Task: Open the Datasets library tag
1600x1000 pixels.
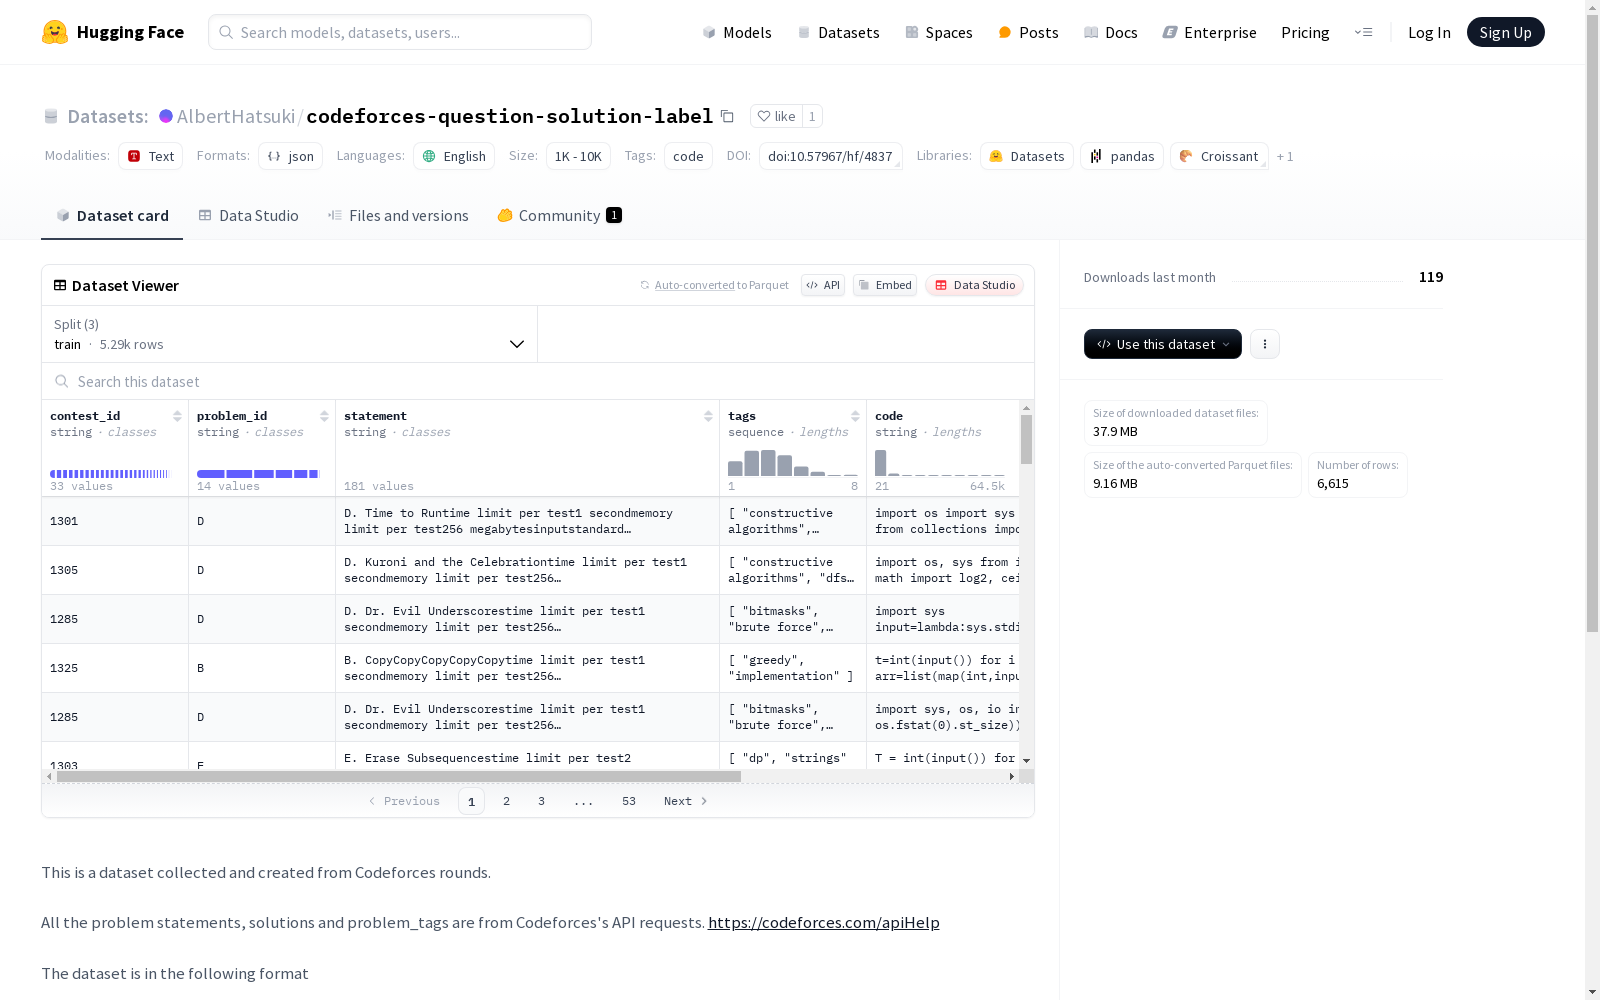Action: pyautogui.click(x=1027, y=156)
